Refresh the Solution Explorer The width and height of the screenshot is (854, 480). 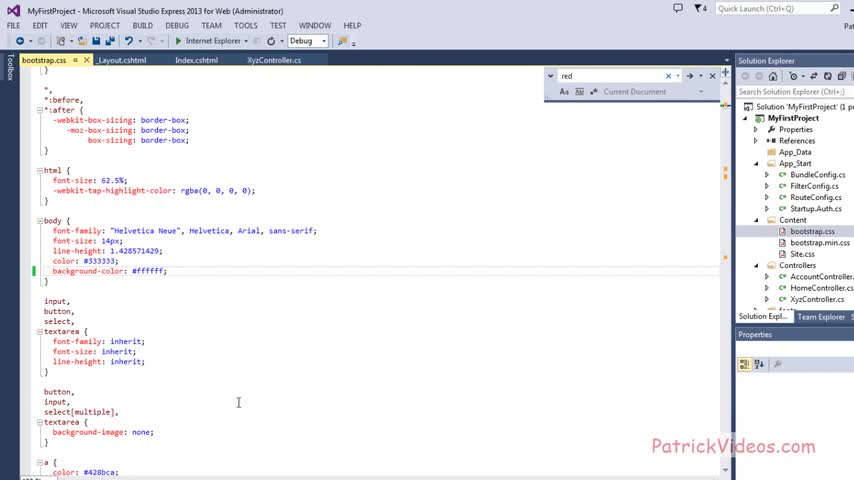(x=827, y=76)
